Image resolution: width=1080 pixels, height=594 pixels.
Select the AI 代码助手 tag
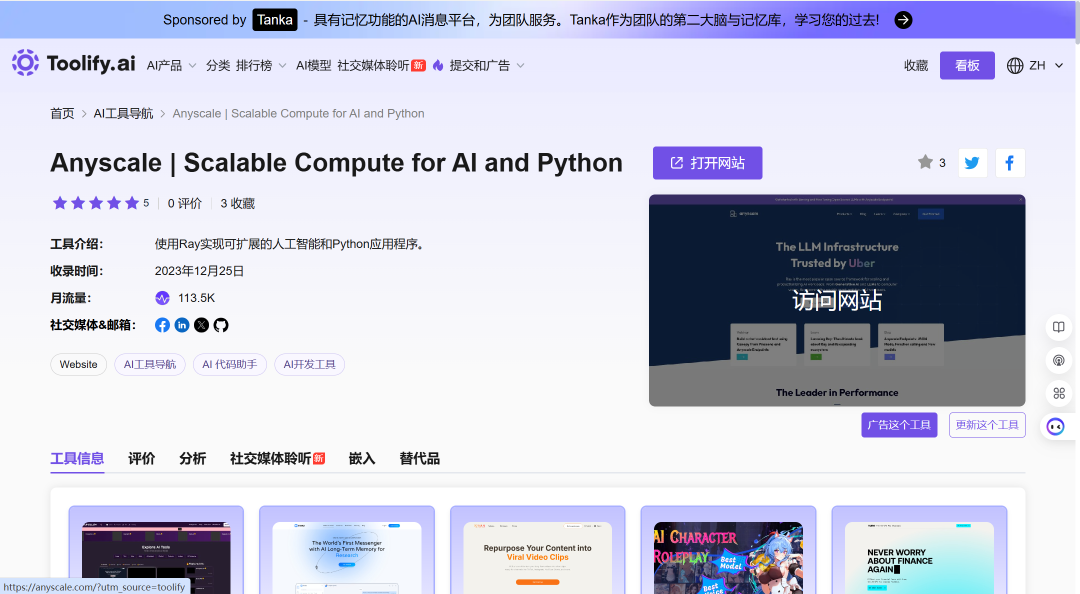[229, 365]
